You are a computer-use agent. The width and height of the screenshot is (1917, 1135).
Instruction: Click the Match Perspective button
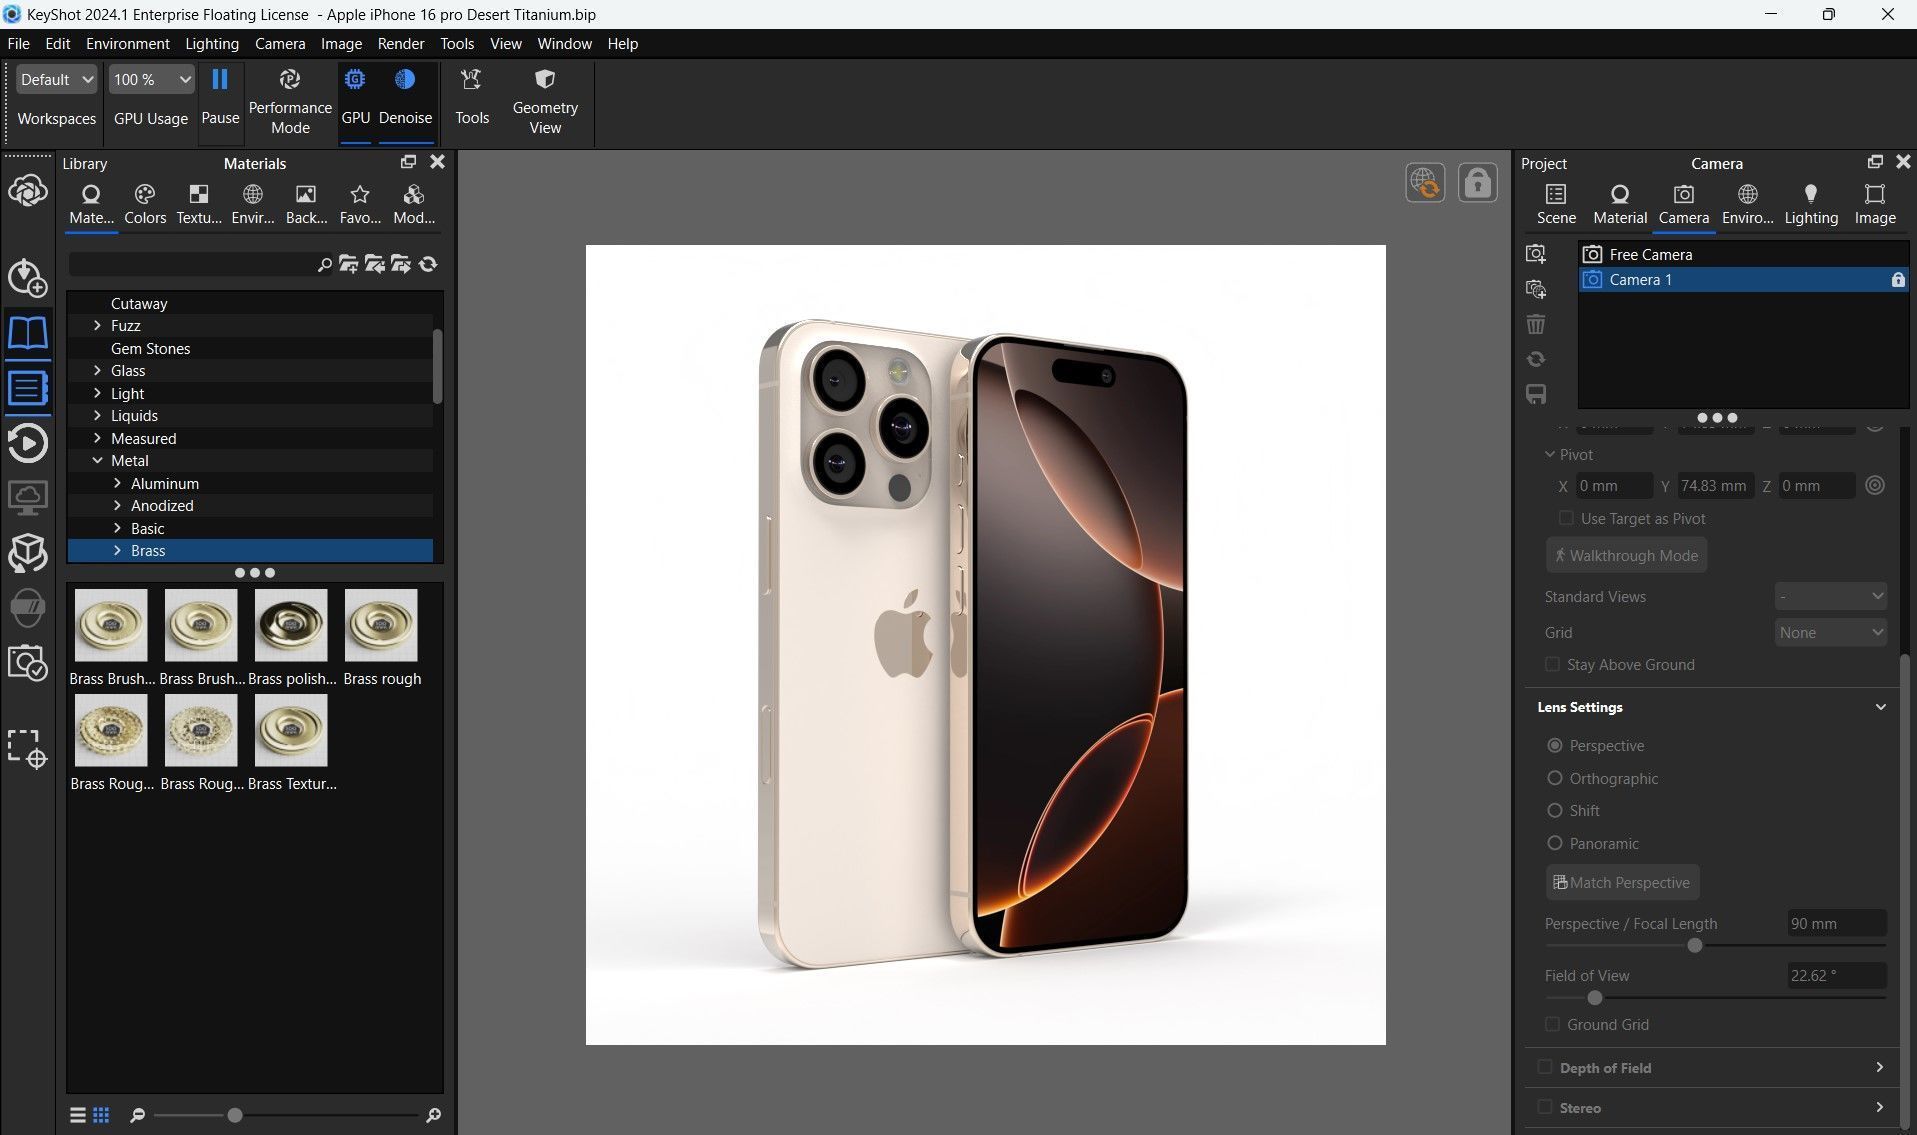1622,882
